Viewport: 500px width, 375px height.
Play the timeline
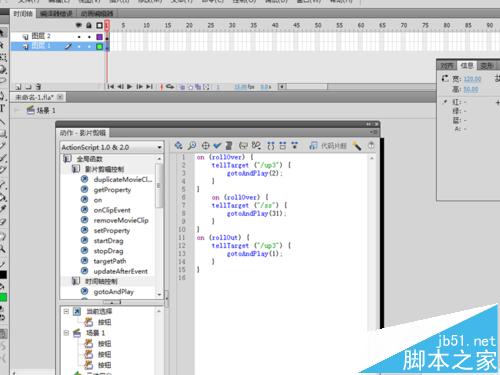[x=130, y=87]
